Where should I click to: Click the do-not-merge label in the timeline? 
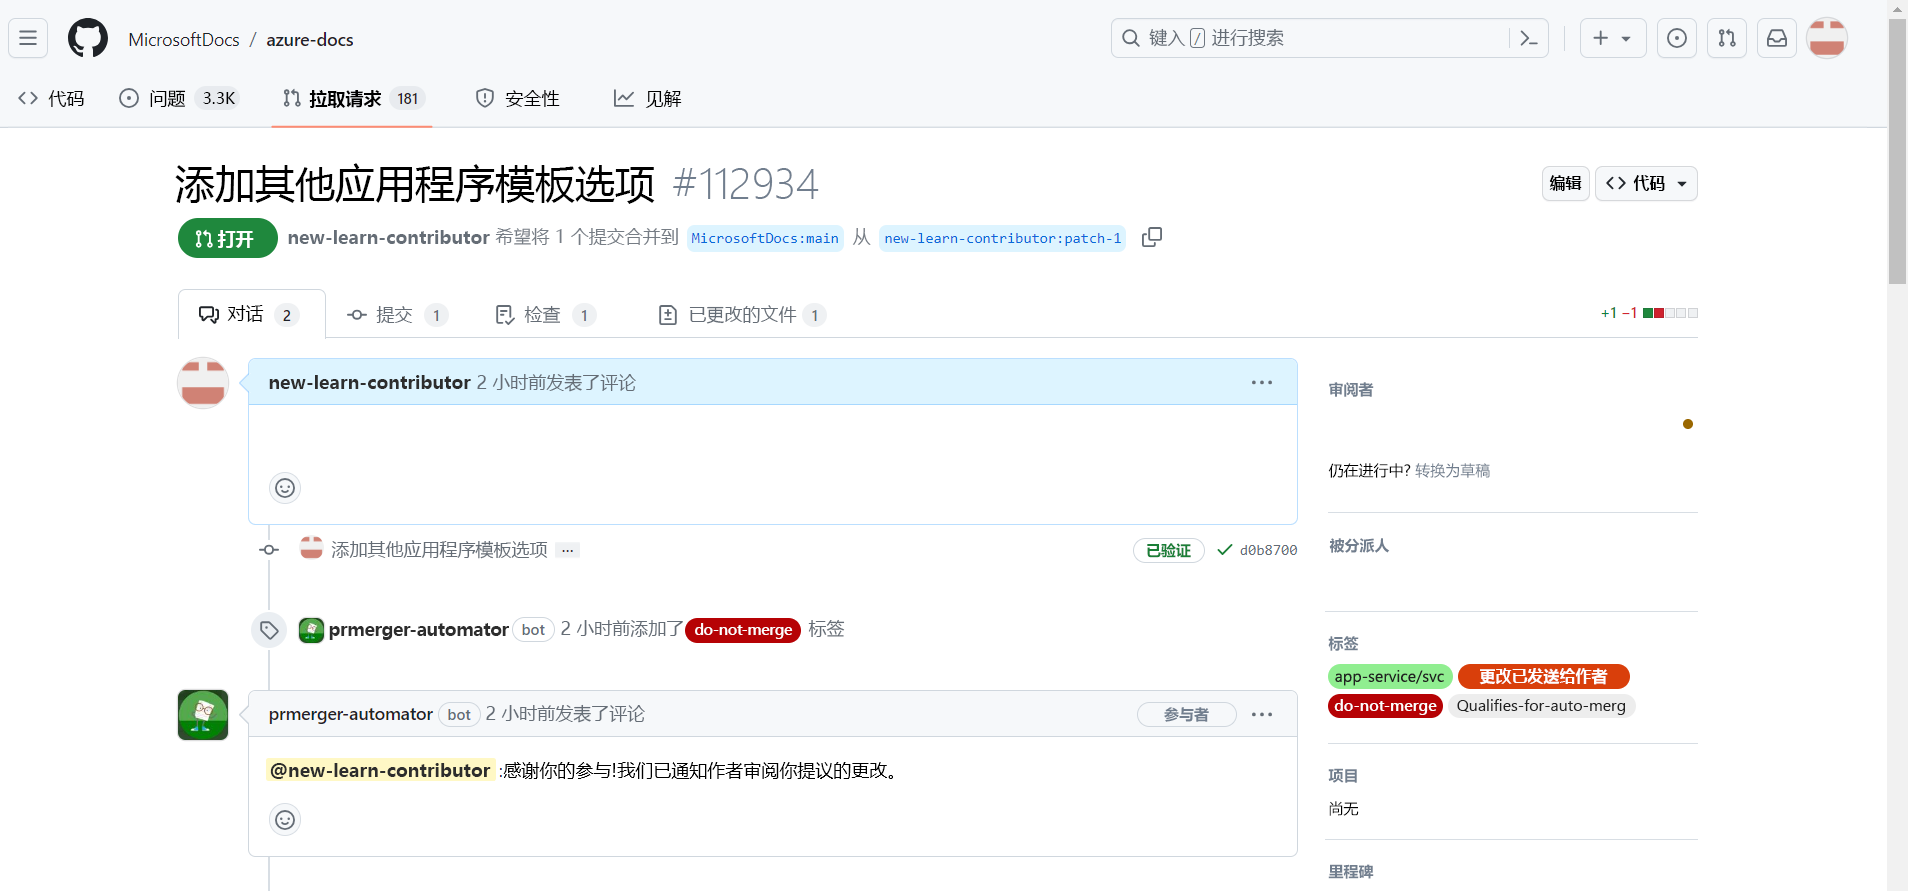(743, 630)
